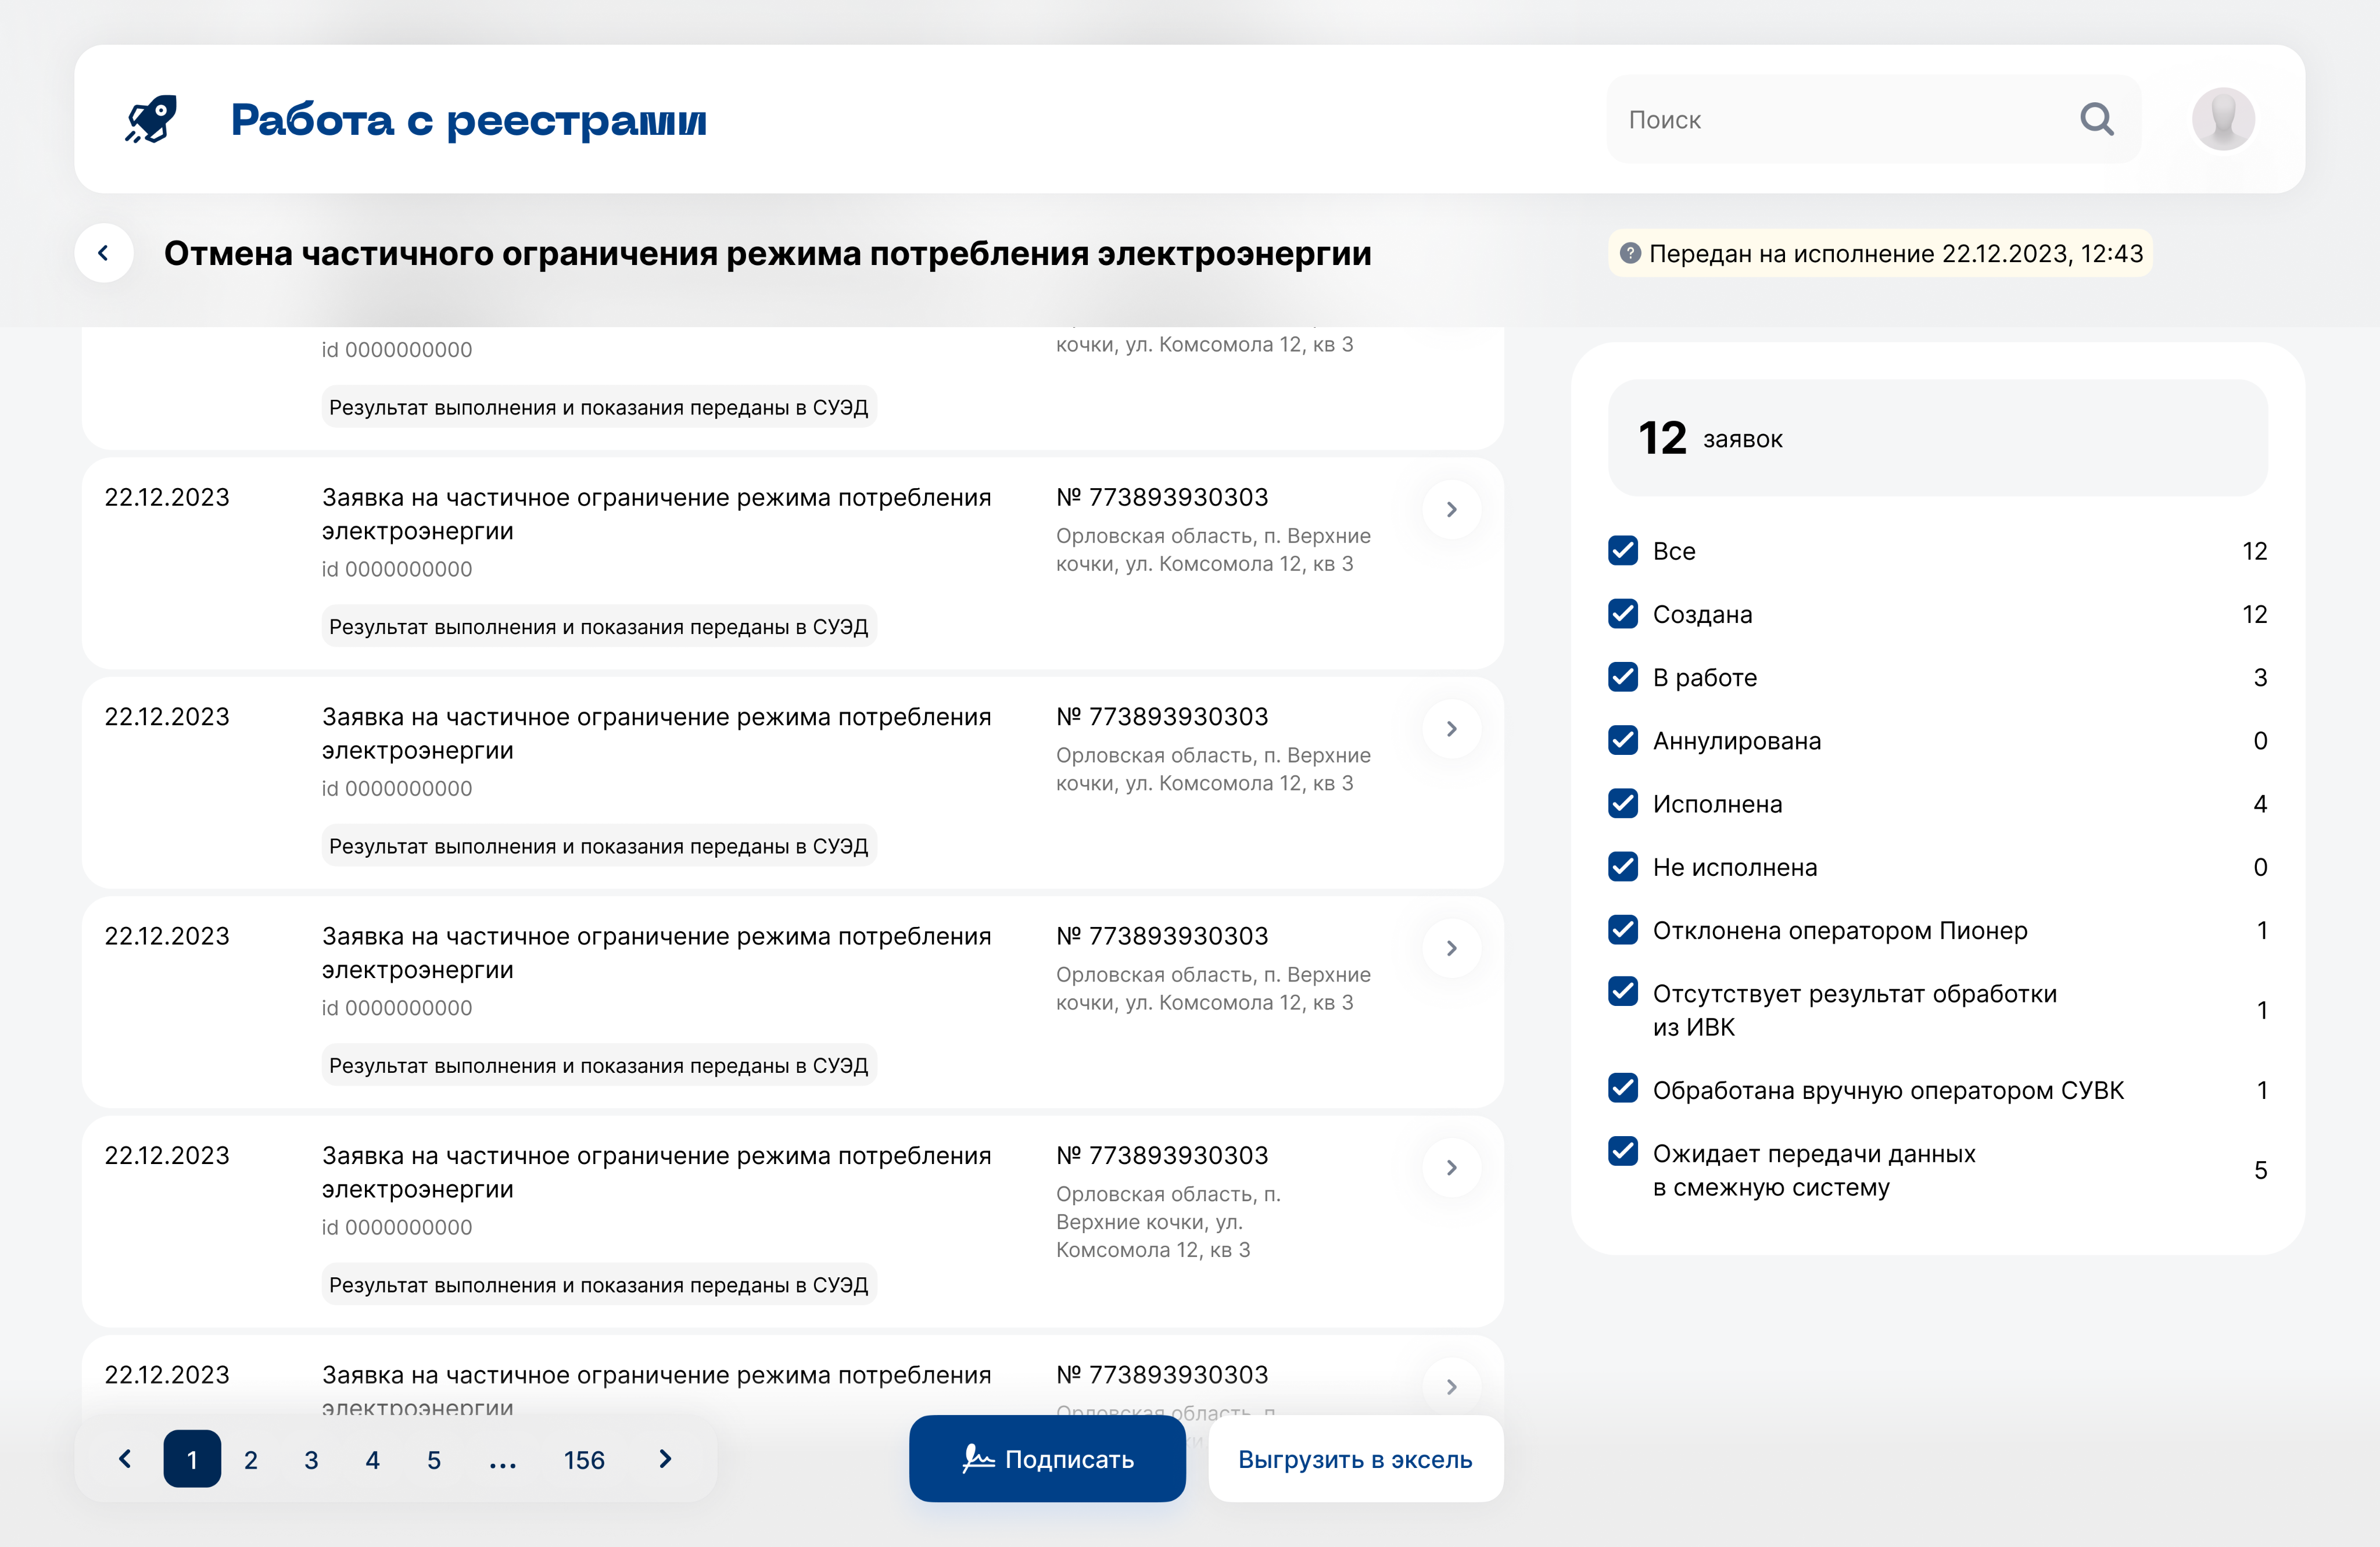Switch to page 3 in pagination
This screenshot has width=2380, height=1547.
tap(311, 1460)
